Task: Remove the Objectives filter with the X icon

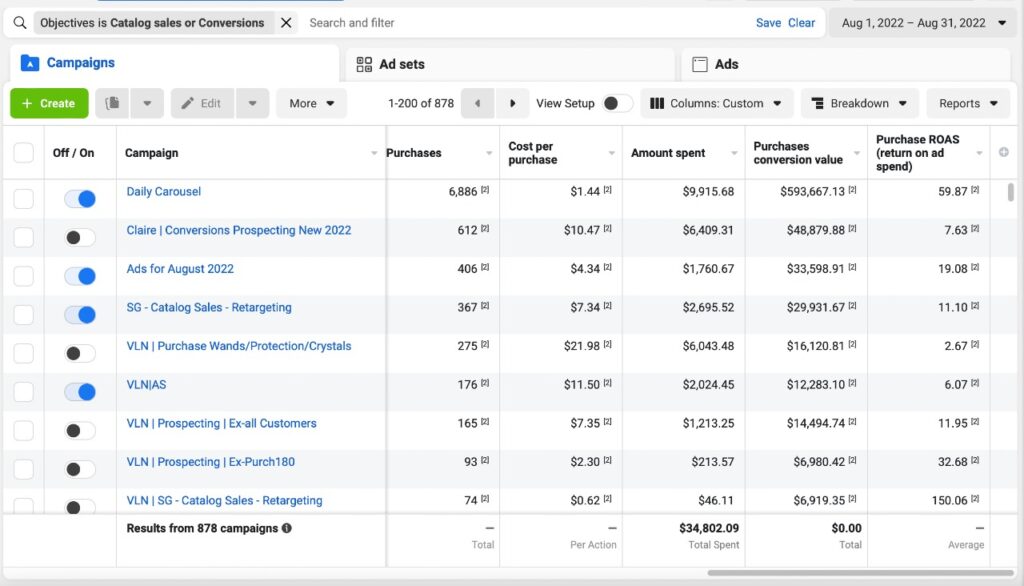Action: (286, 23)
